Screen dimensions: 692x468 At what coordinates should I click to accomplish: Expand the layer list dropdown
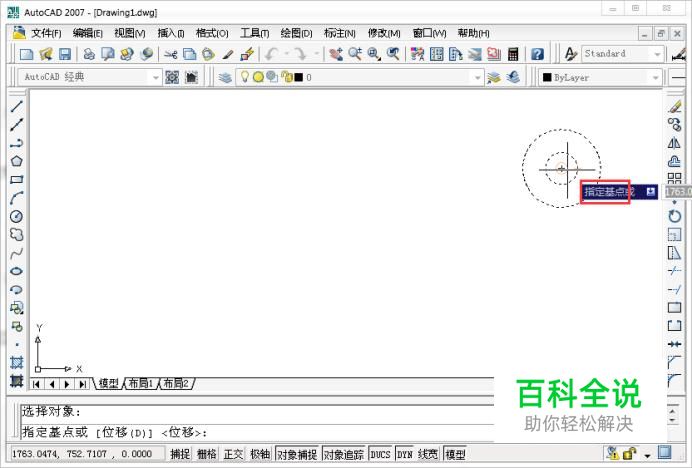[x=477, y=78]
